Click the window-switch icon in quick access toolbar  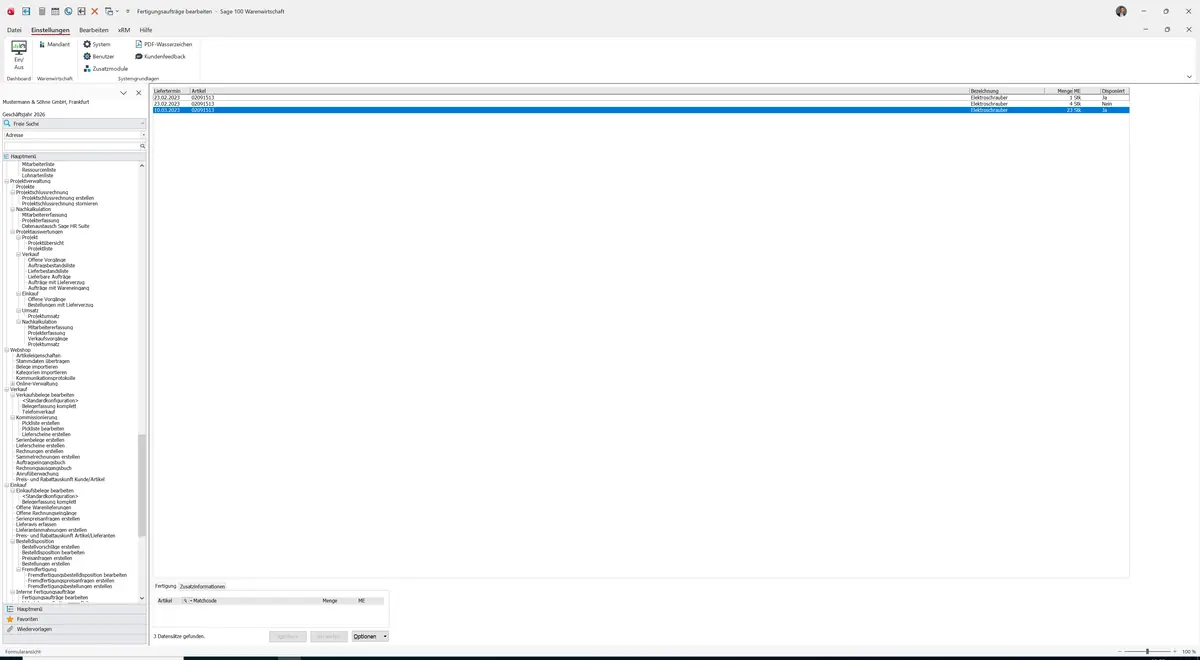point(108,11)
